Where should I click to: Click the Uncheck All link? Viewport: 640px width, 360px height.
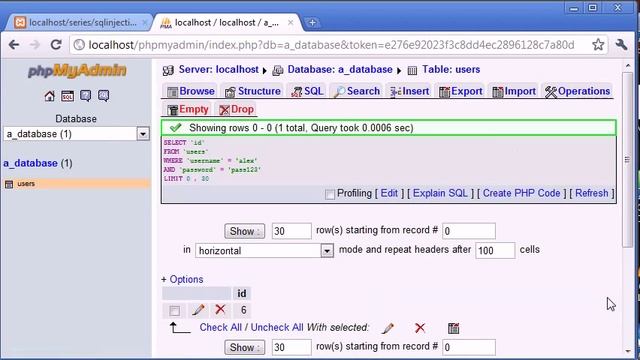(x=277, y=327)
